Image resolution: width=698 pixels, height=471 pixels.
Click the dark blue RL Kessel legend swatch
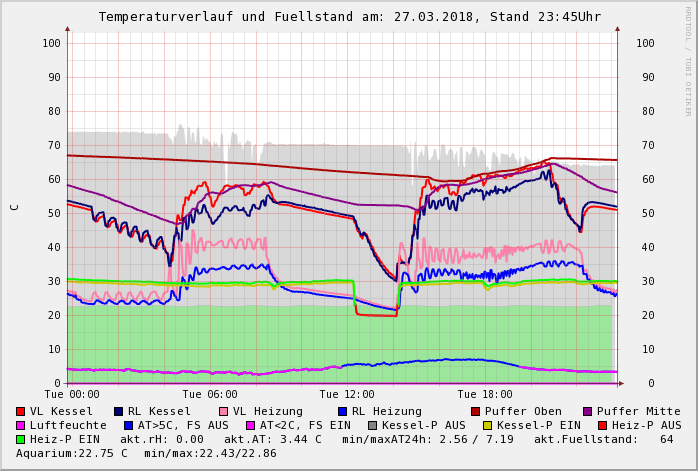point(118,412)
